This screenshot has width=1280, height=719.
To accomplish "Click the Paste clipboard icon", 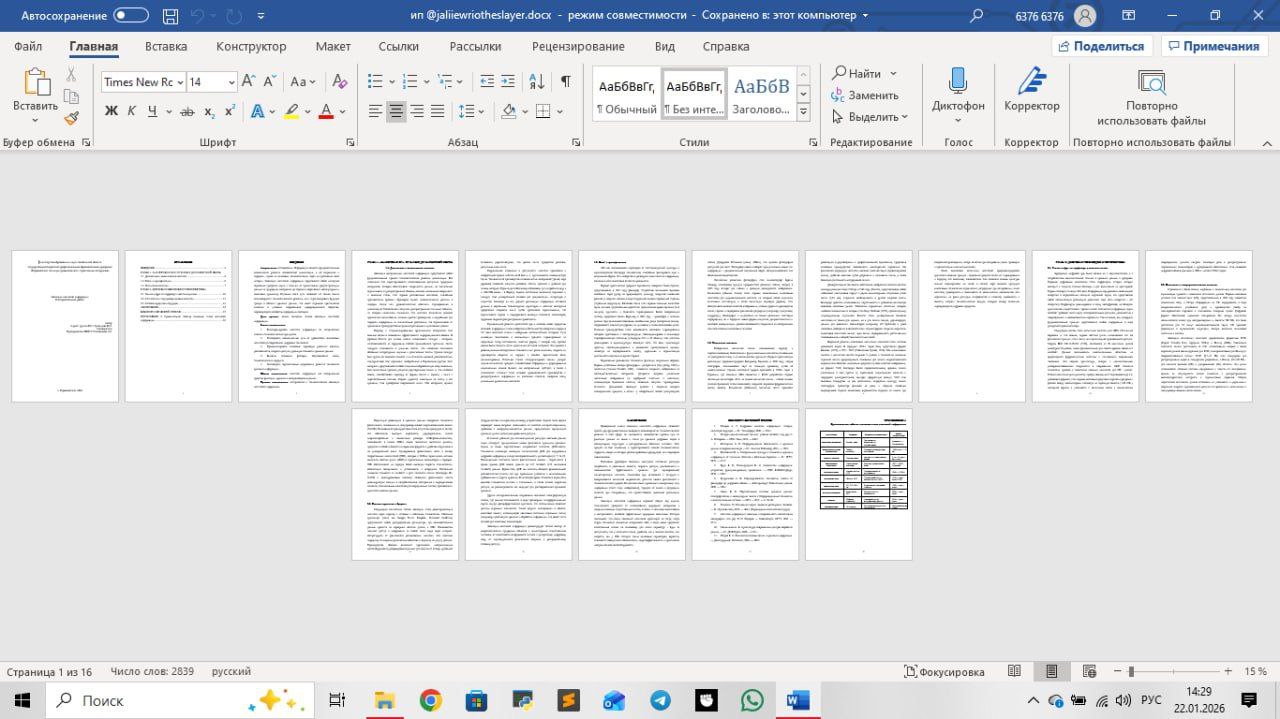I will (36, 83).
